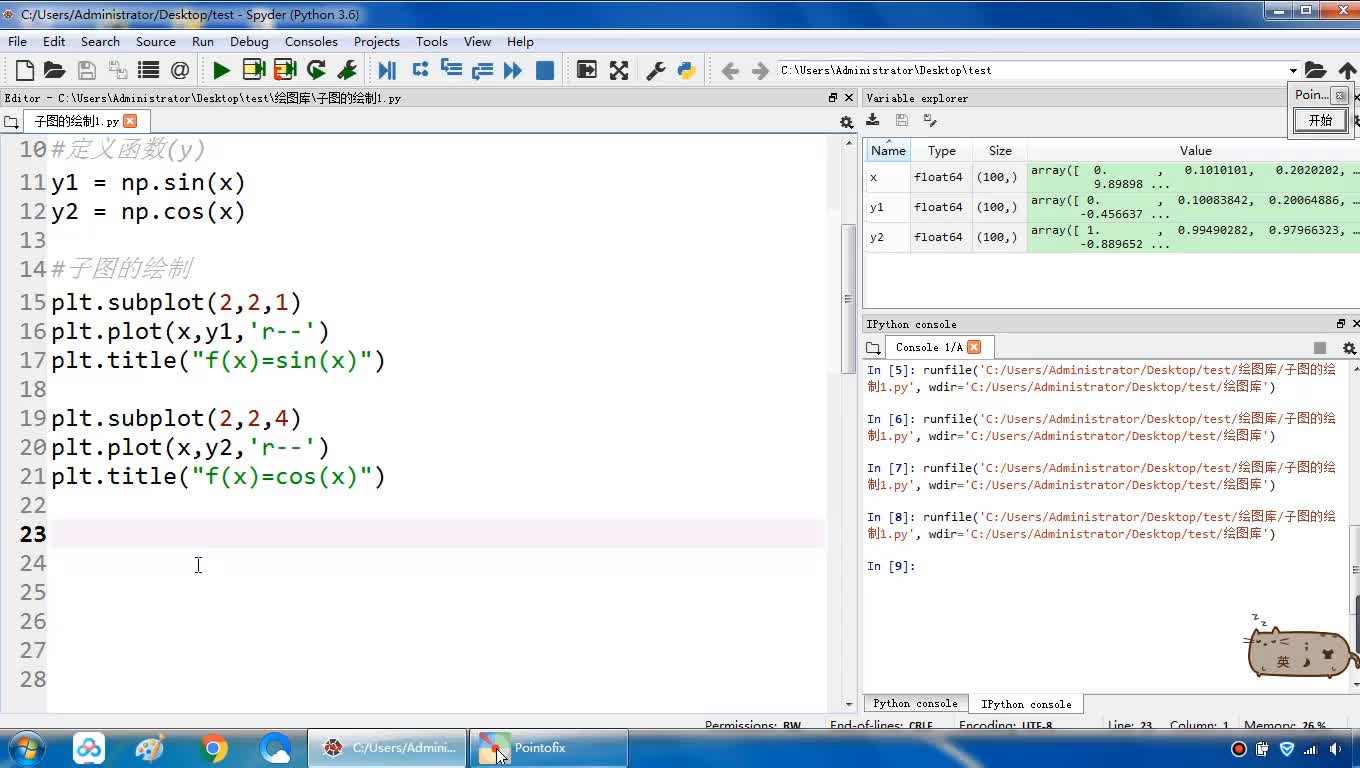Sort variables by the Size column header

click(x=1000, y=151)
